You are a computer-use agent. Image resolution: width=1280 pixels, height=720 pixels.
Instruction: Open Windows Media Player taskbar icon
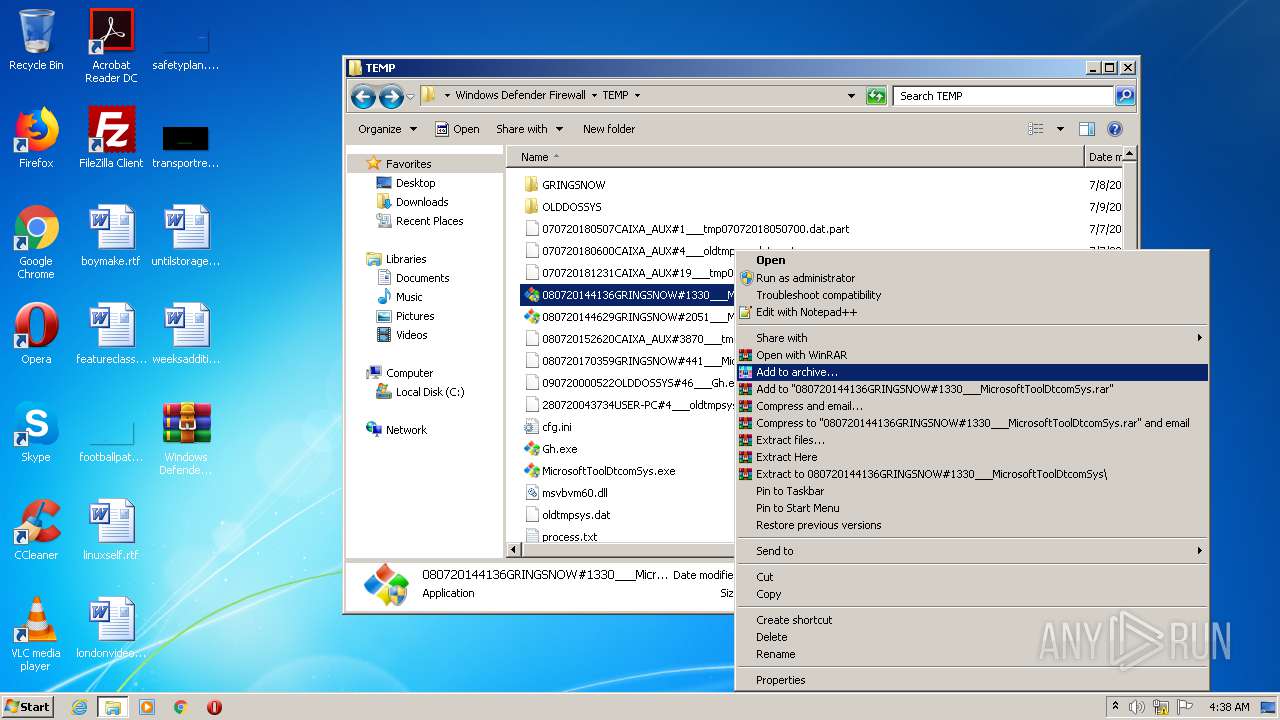[x=147, y=707]
